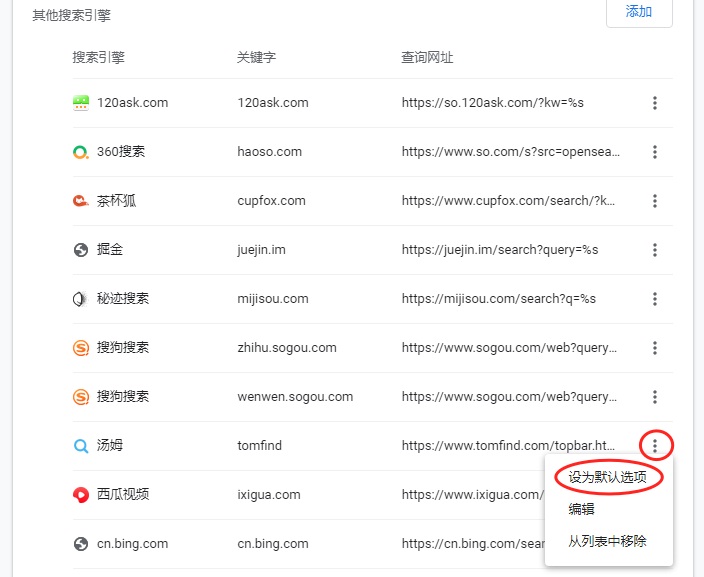Click keyword mijisou.com

point(273,299)
